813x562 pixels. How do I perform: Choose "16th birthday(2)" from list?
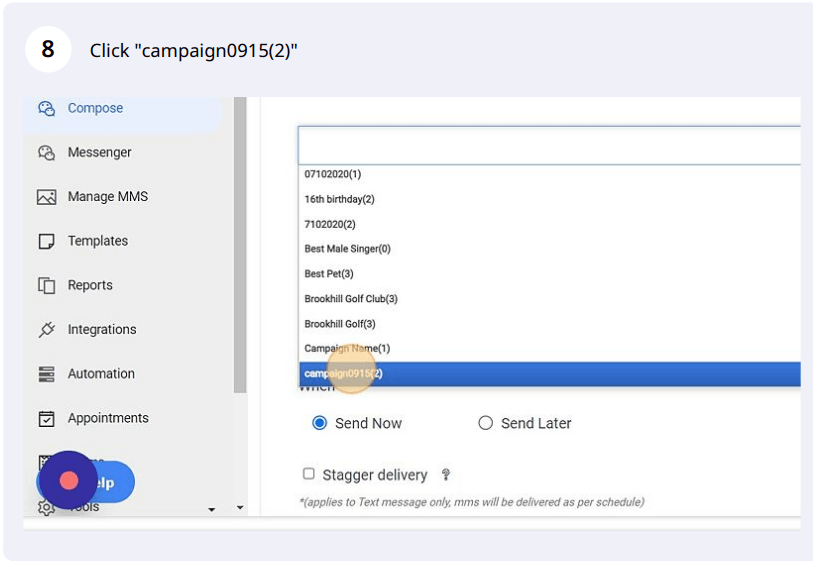(339, 199)
